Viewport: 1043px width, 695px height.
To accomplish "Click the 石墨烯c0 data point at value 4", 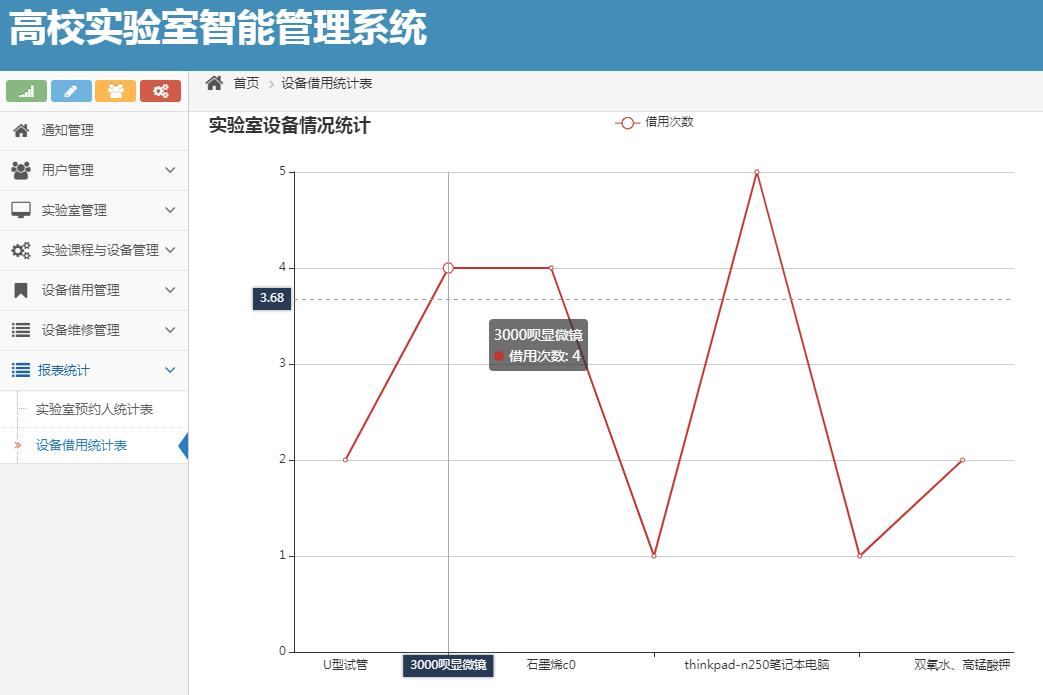I will 551,268.
